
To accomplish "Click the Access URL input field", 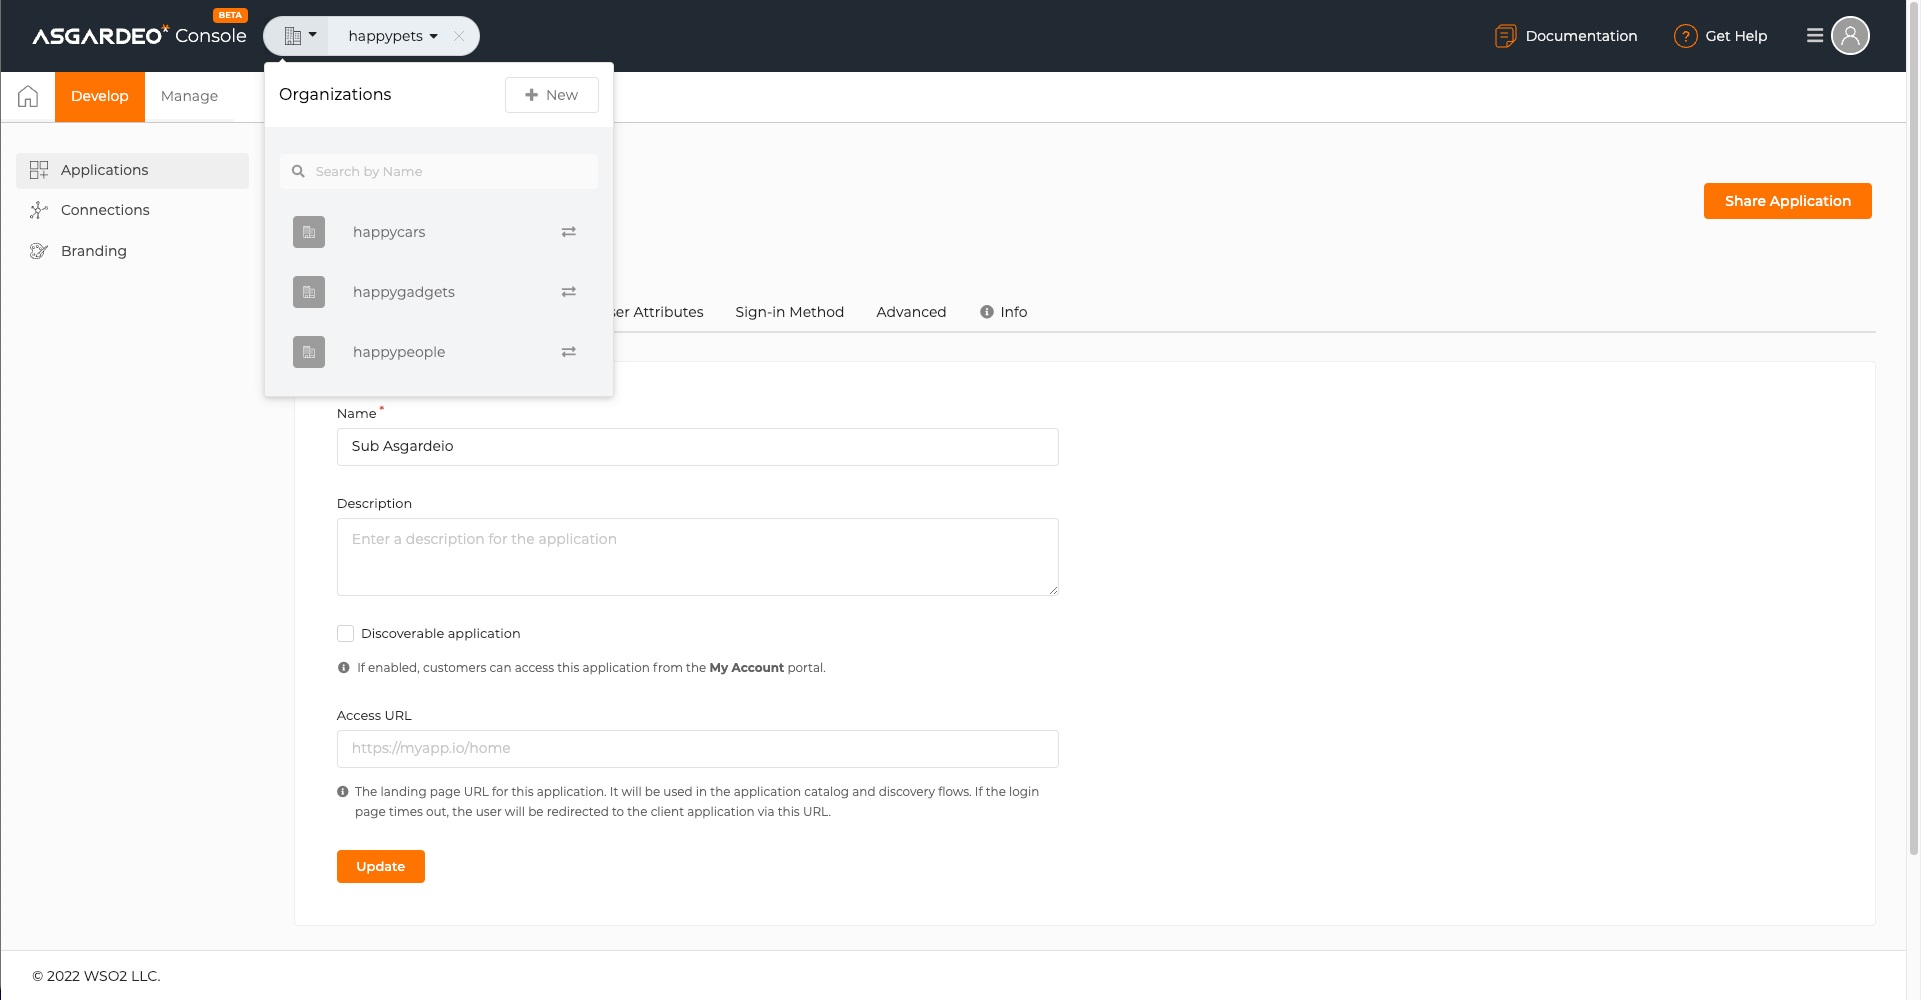I will coord(697,749).
